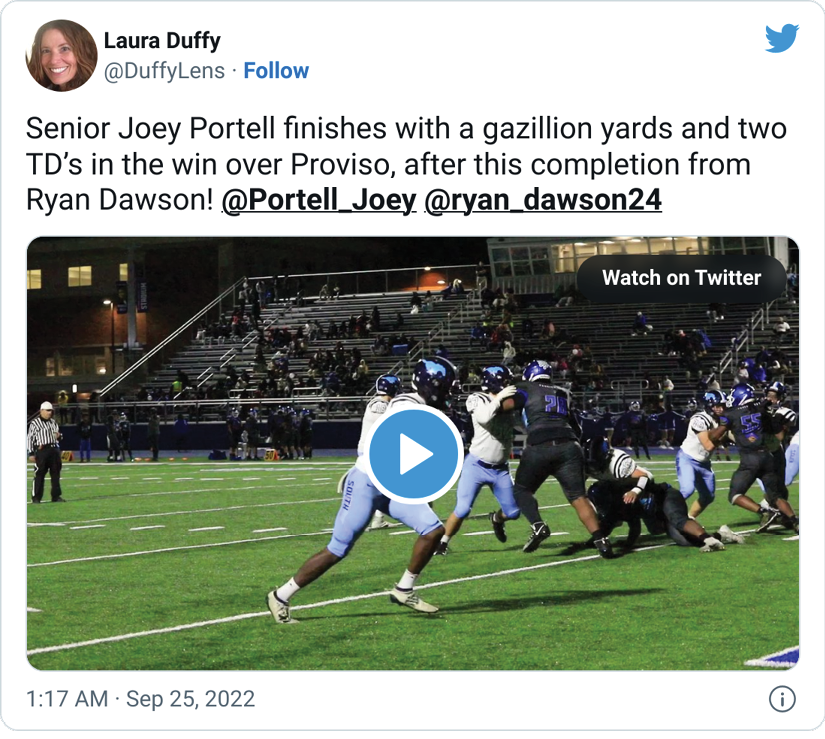Play the football video

coord(413,455)
